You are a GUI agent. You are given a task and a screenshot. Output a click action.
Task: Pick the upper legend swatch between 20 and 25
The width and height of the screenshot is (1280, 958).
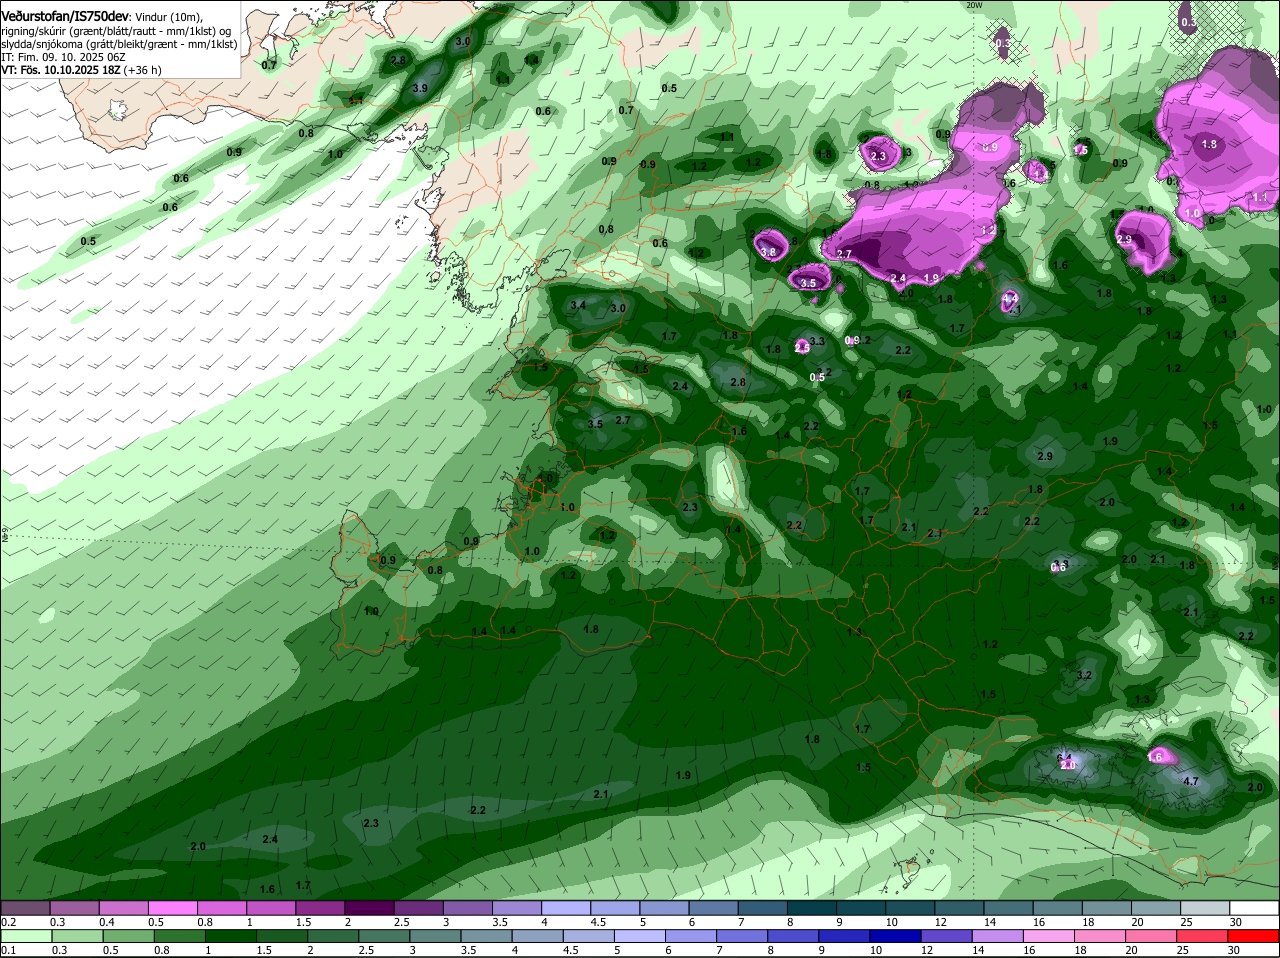1156,907
